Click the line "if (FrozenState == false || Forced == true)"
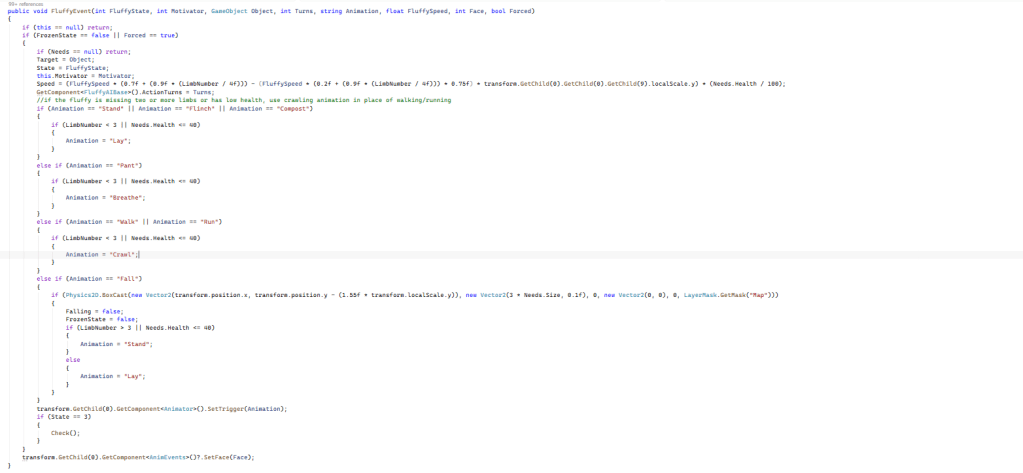The height and width of the screenshot is (473, 1023). pos(100,35)
